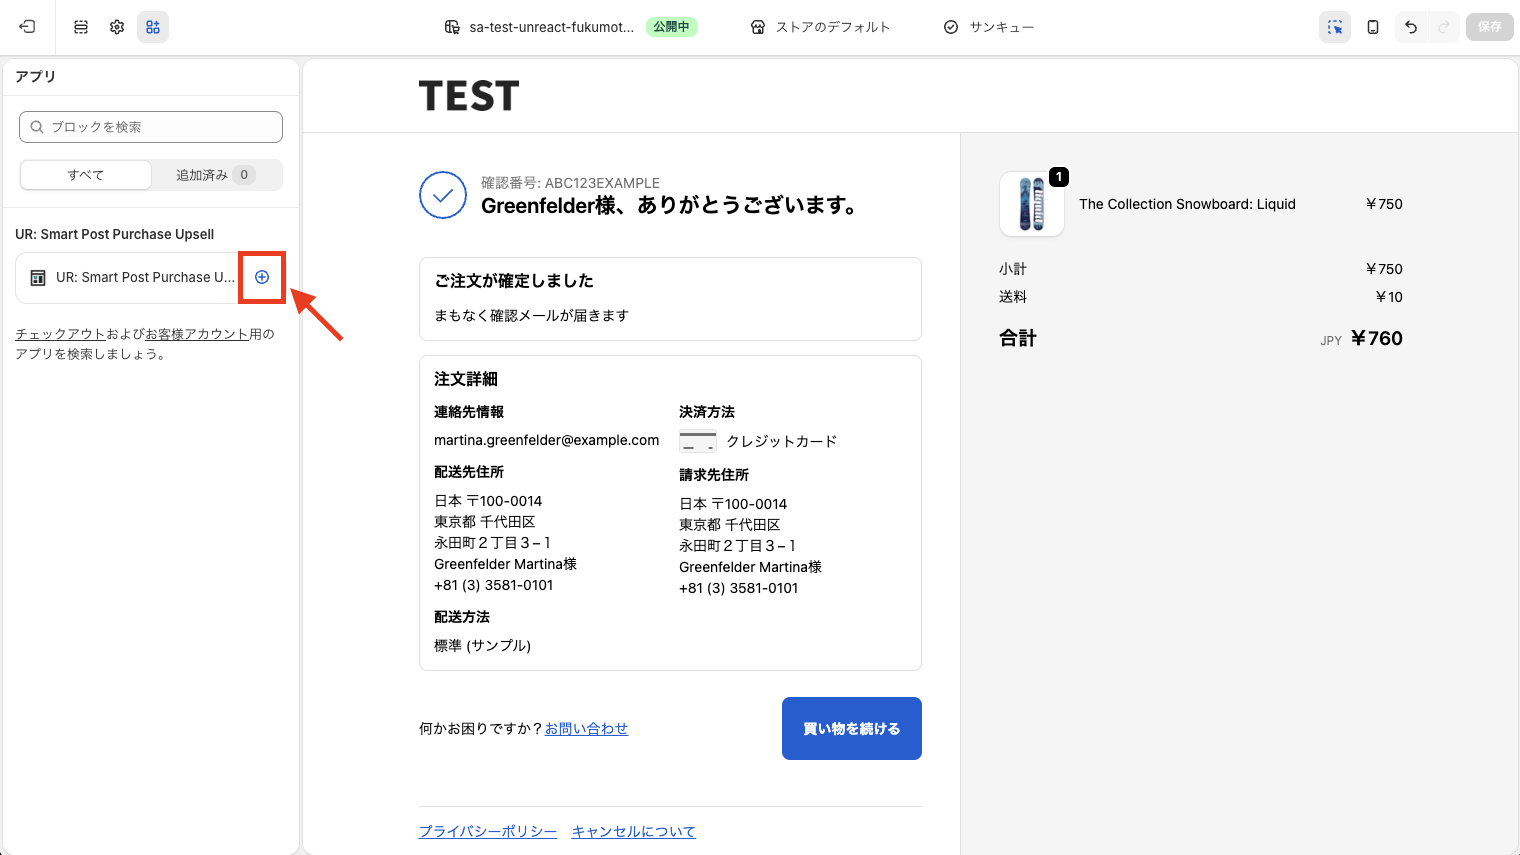Image resolution: width=1520 pixels, height=855 pixels.
Task: Click The Collection Snowboard: Liquid product name
Action: 1187,204
